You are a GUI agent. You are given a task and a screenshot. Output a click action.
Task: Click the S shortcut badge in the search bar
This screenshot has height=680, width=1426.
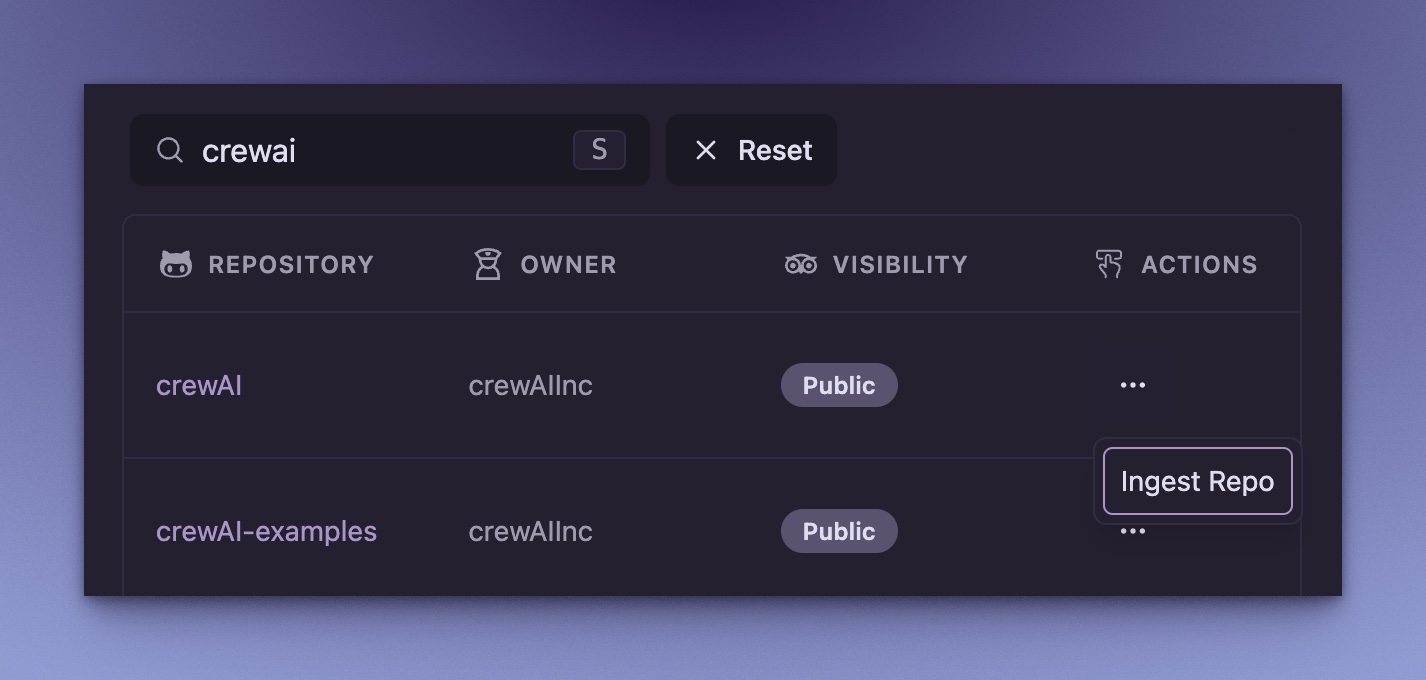pyautogui.click(x=598, y=149)
